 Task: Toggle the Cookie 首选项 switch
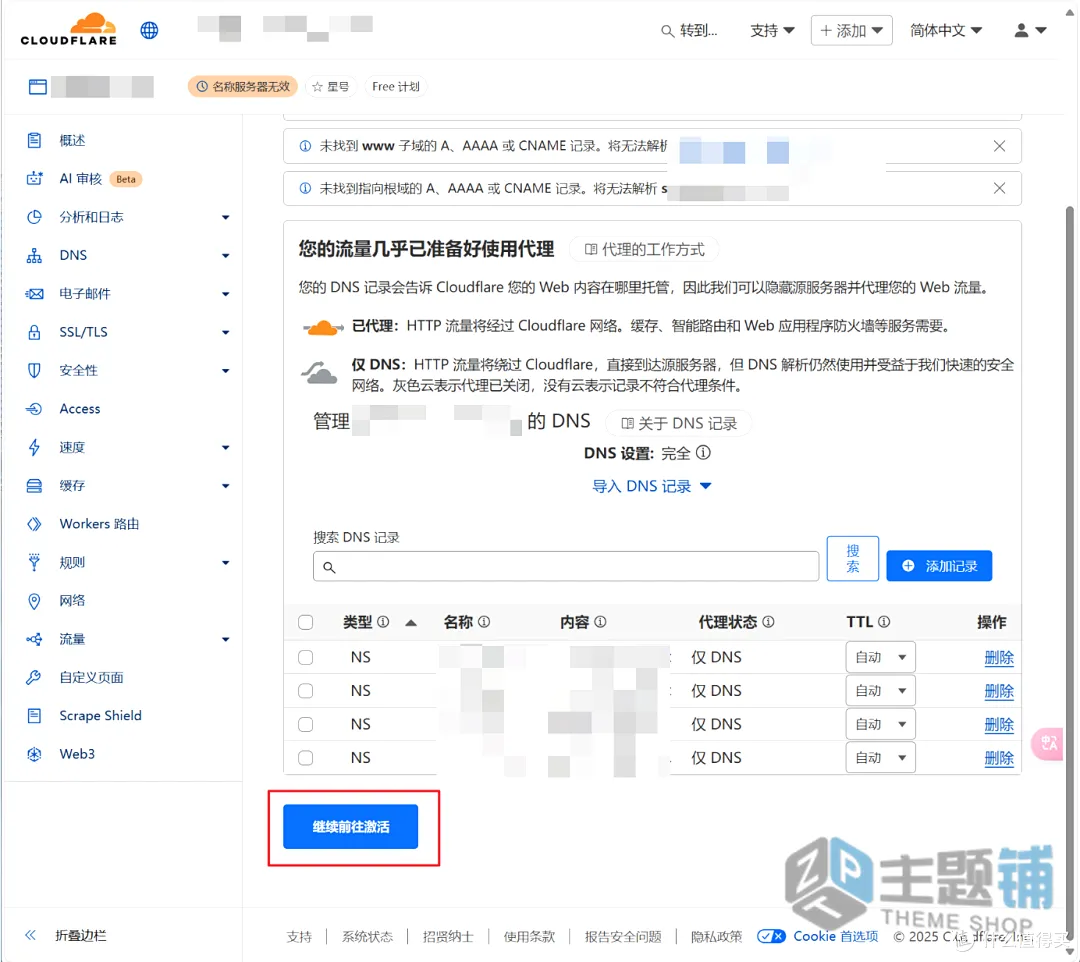771,937
